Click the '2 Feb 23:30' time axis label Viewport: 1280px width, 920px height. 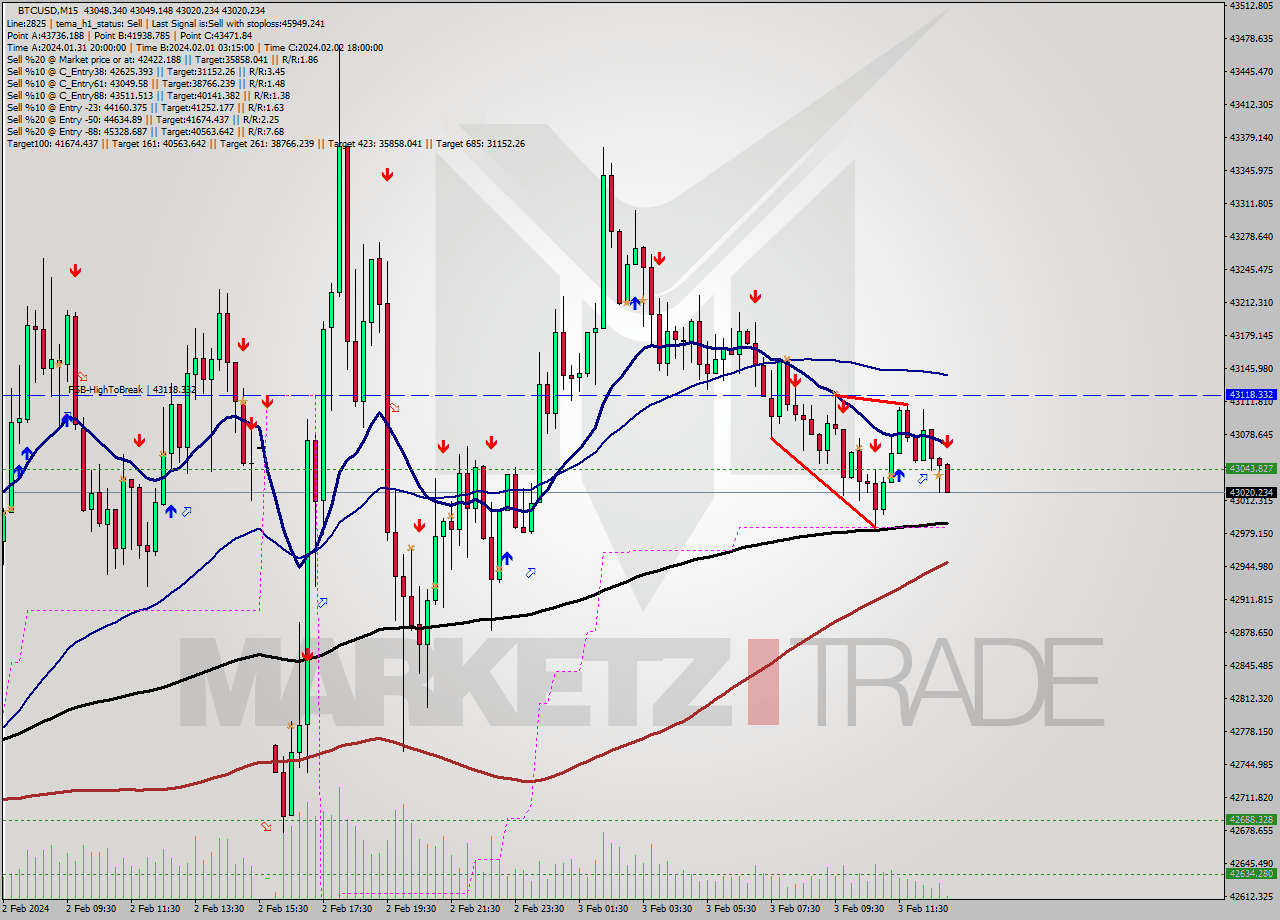pyautogui.click(x=539, y=909)
